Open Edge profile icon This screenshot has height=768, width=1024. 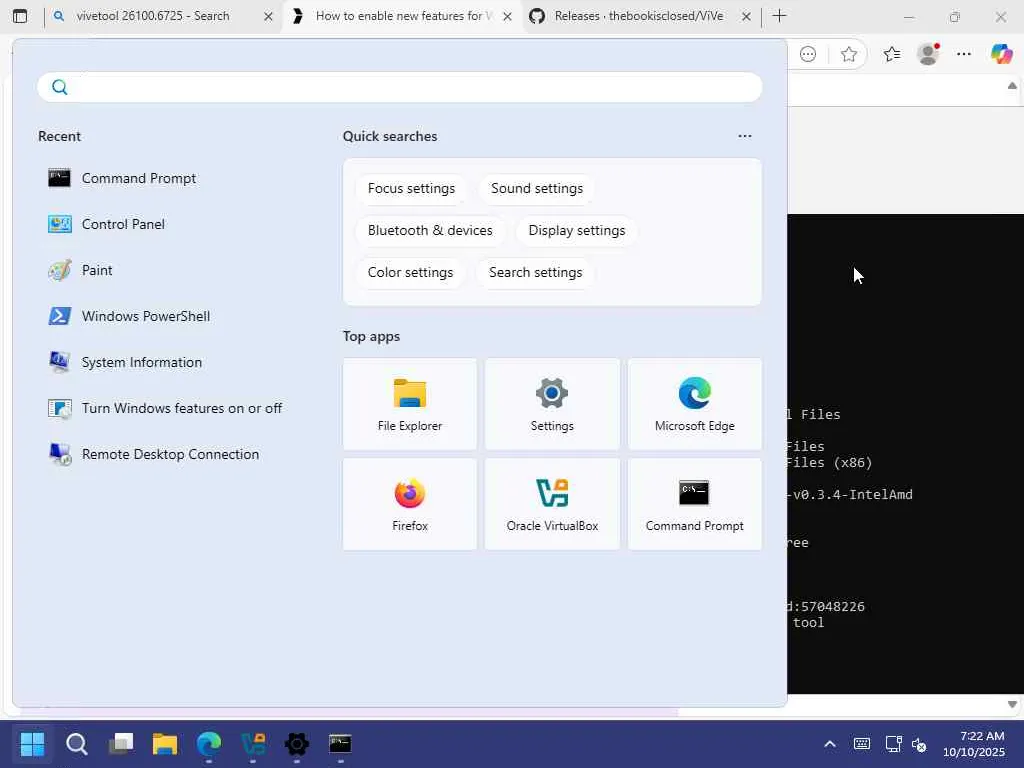[x=928, y=54]
